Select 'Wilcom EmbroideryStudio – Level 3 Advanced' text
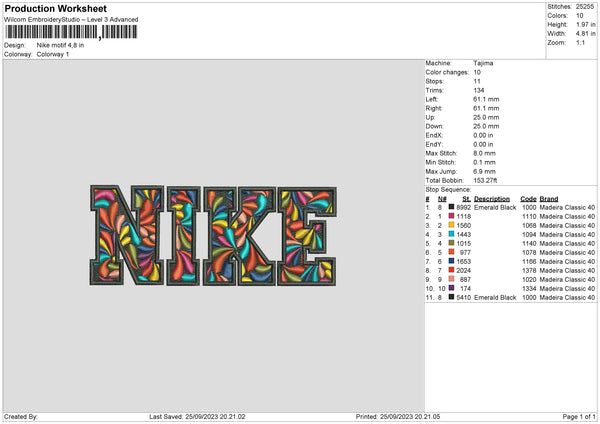Image resolution: width=600 pixels, height=424 pixels. coord(71,20)
